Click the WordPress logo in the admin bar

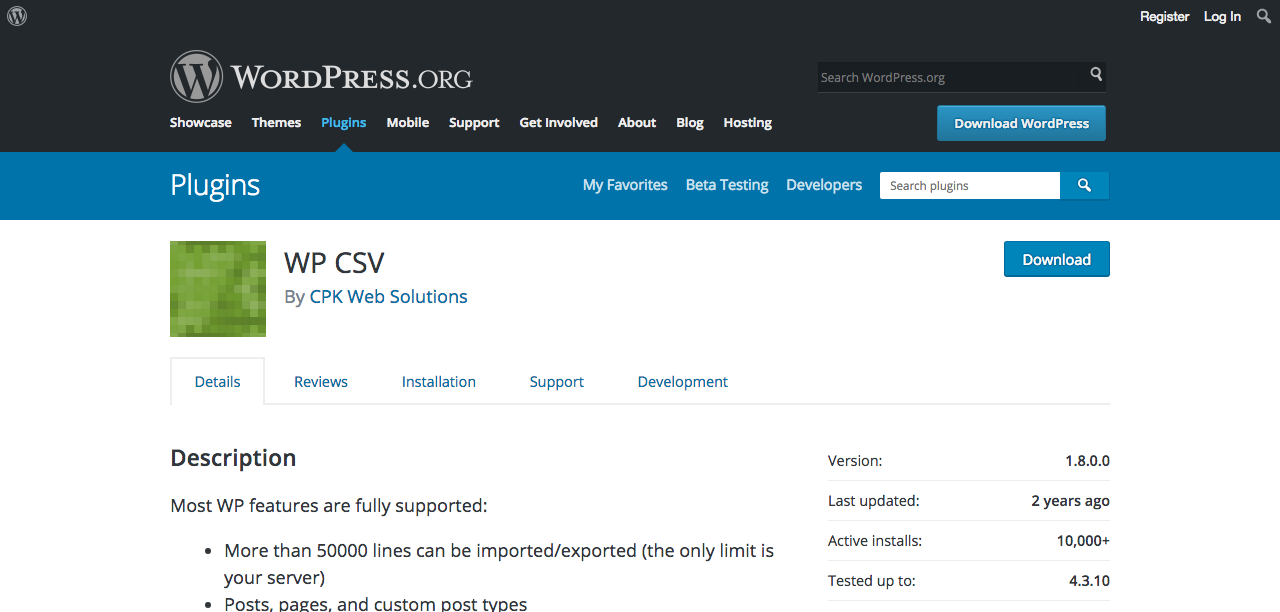[x=17, y=16]
